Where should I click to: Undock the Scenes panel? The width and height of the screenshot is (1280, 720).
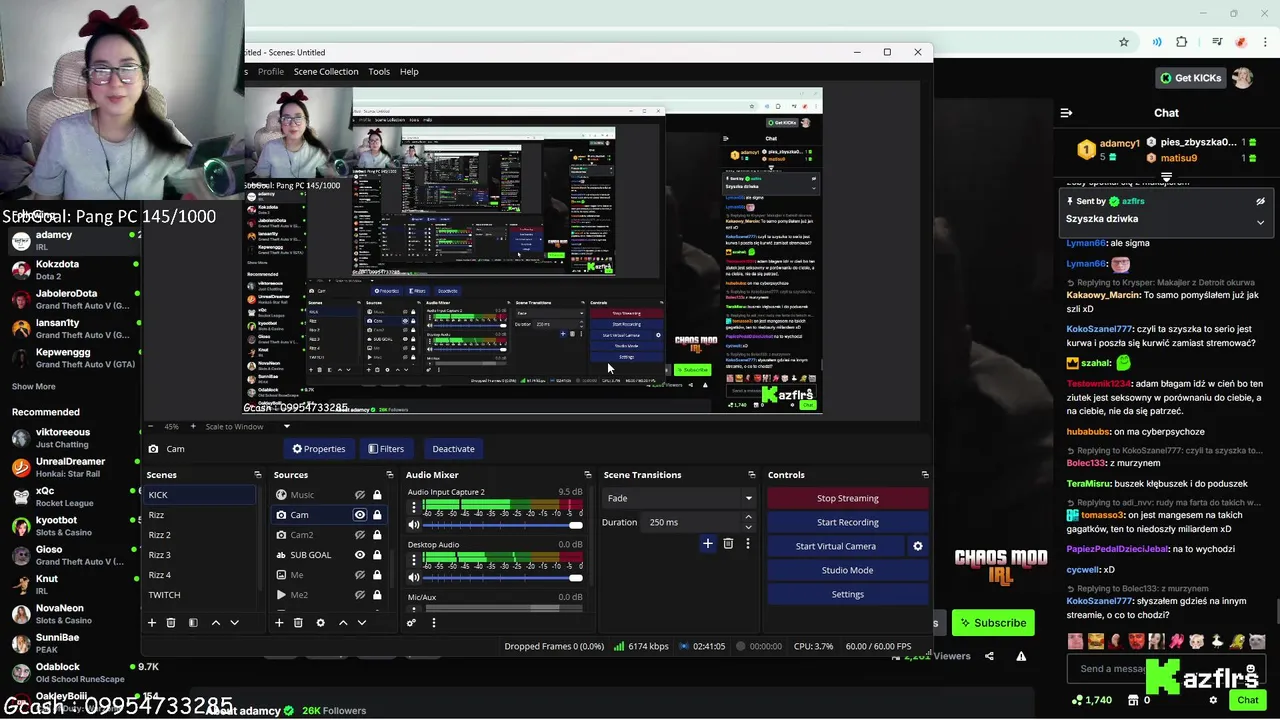tap(257, 475)
